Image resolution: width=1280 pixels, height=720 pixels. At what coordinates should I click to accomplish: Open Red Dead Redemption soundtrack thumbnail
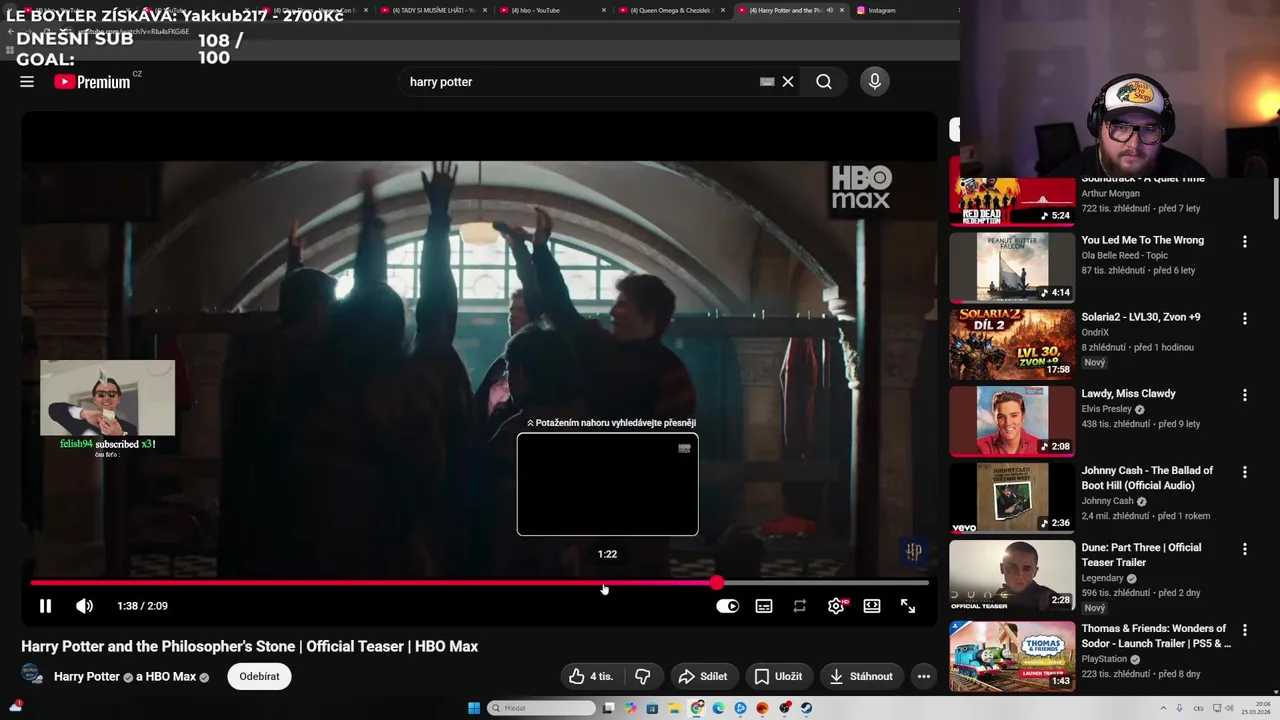(x=1012, y=201)
